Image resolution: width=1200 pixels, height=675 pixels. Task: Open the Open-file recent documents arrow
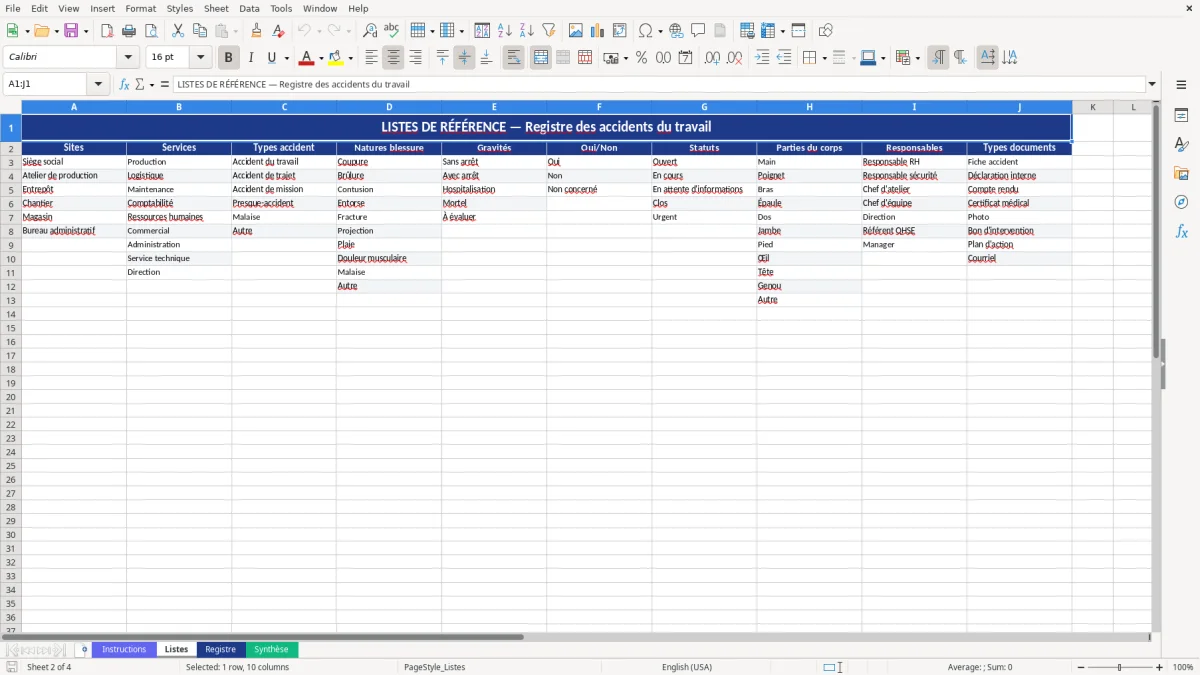57,31
